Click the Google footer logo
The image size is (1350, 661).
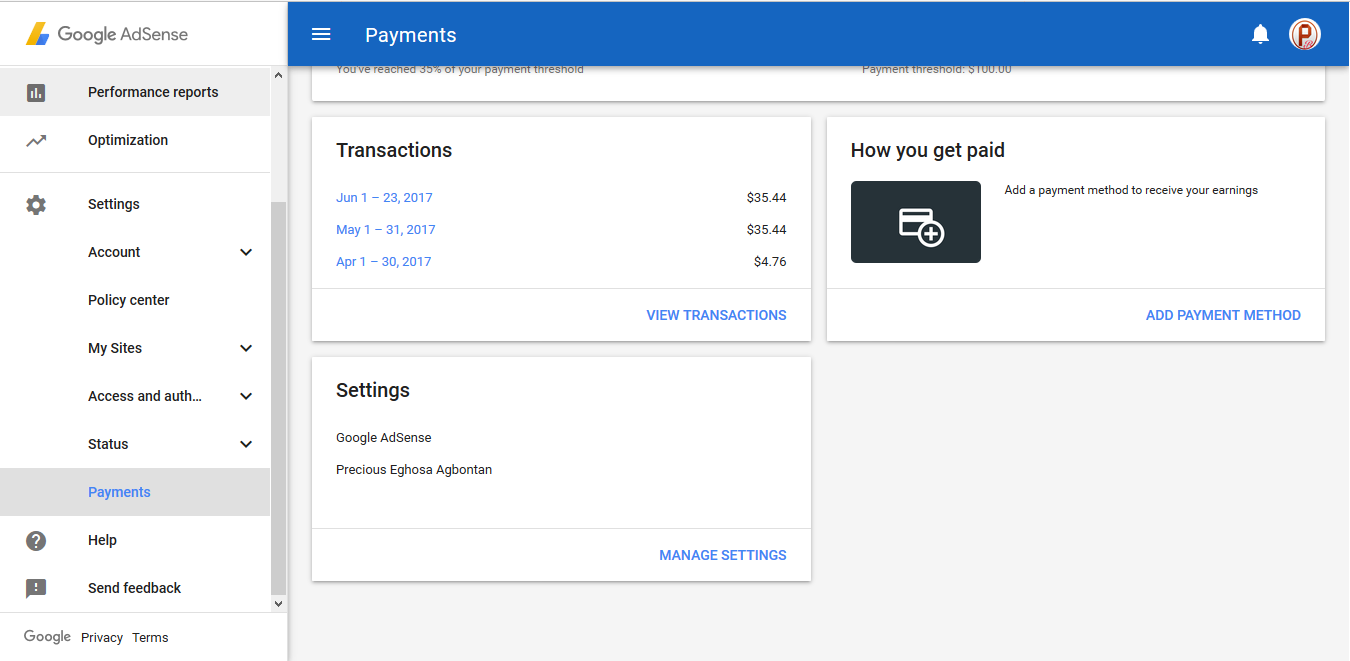click(x=47, y=637)
